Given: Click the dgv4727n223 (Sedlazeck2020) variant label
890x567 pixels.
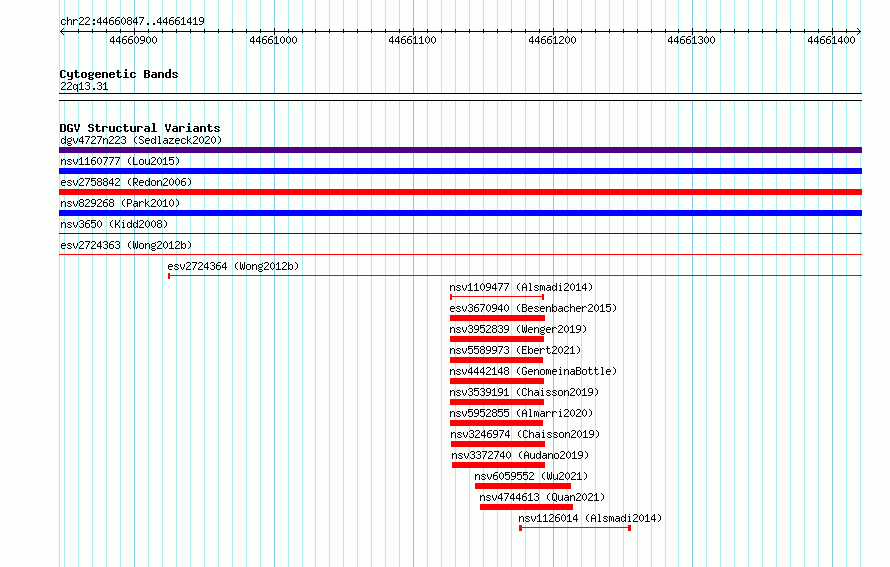Looking at the screenshot, I should (x=141, y=140).
